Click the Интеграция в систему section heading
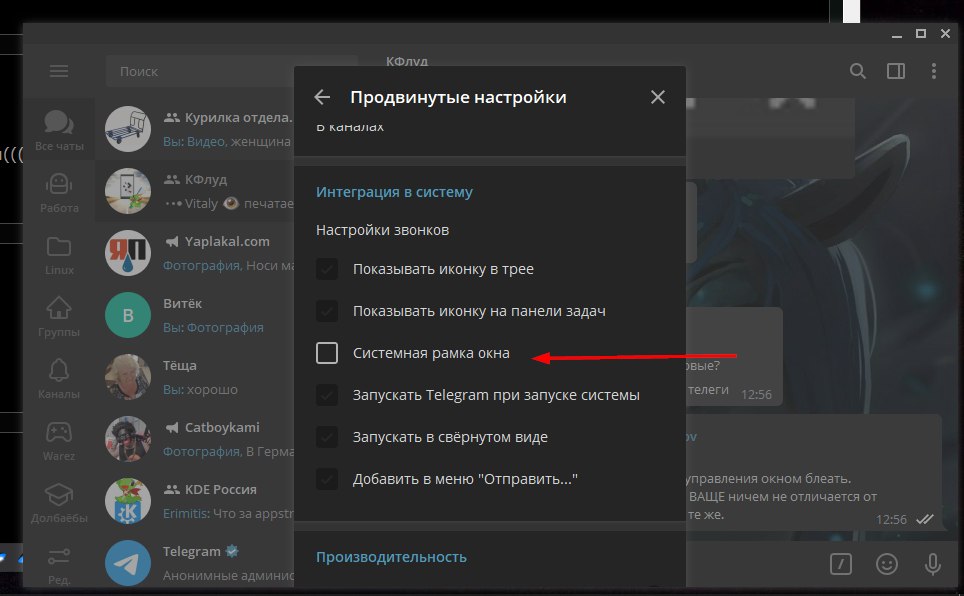 [394, 192]
